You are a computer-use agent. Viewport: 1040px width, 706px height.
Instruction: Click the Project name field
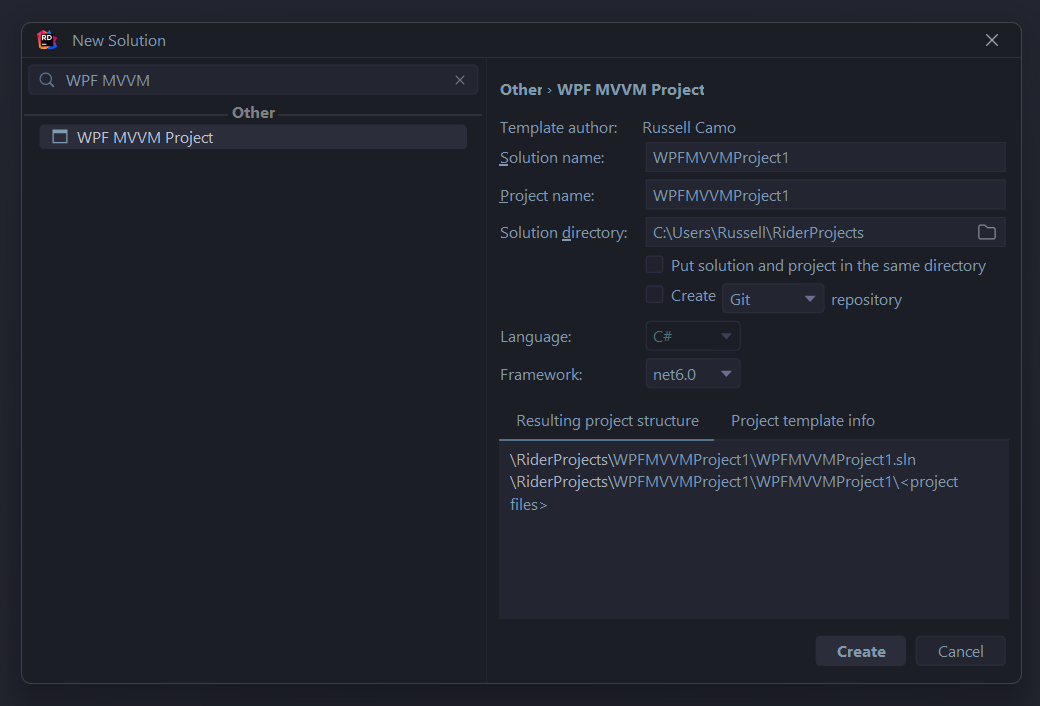(825, 196)
